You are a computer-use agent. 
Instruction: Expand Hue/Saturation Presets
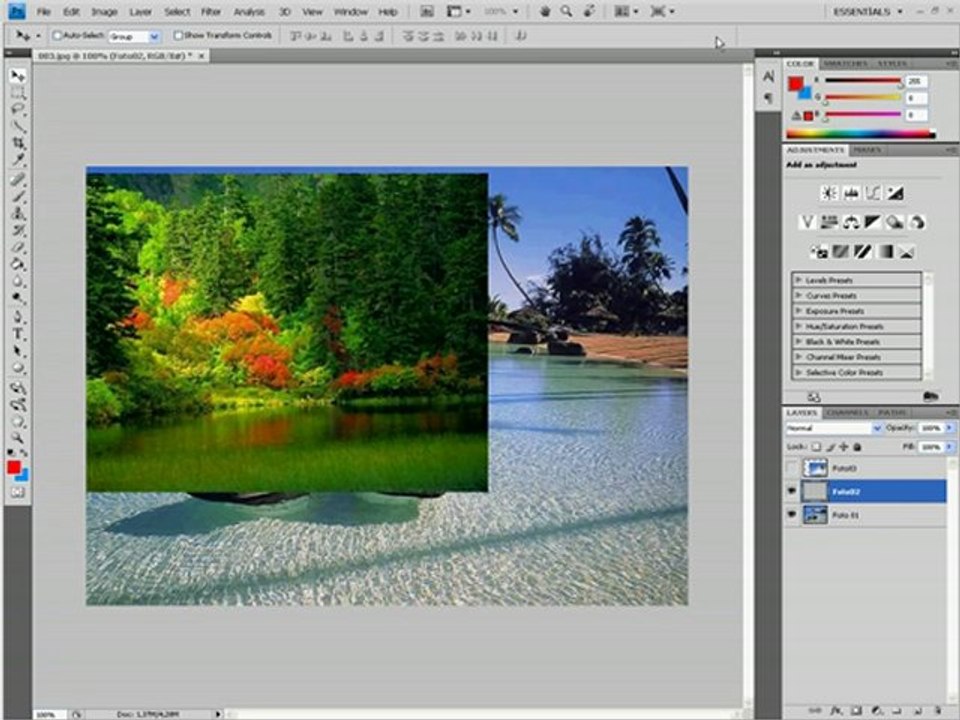coord(798,326)
